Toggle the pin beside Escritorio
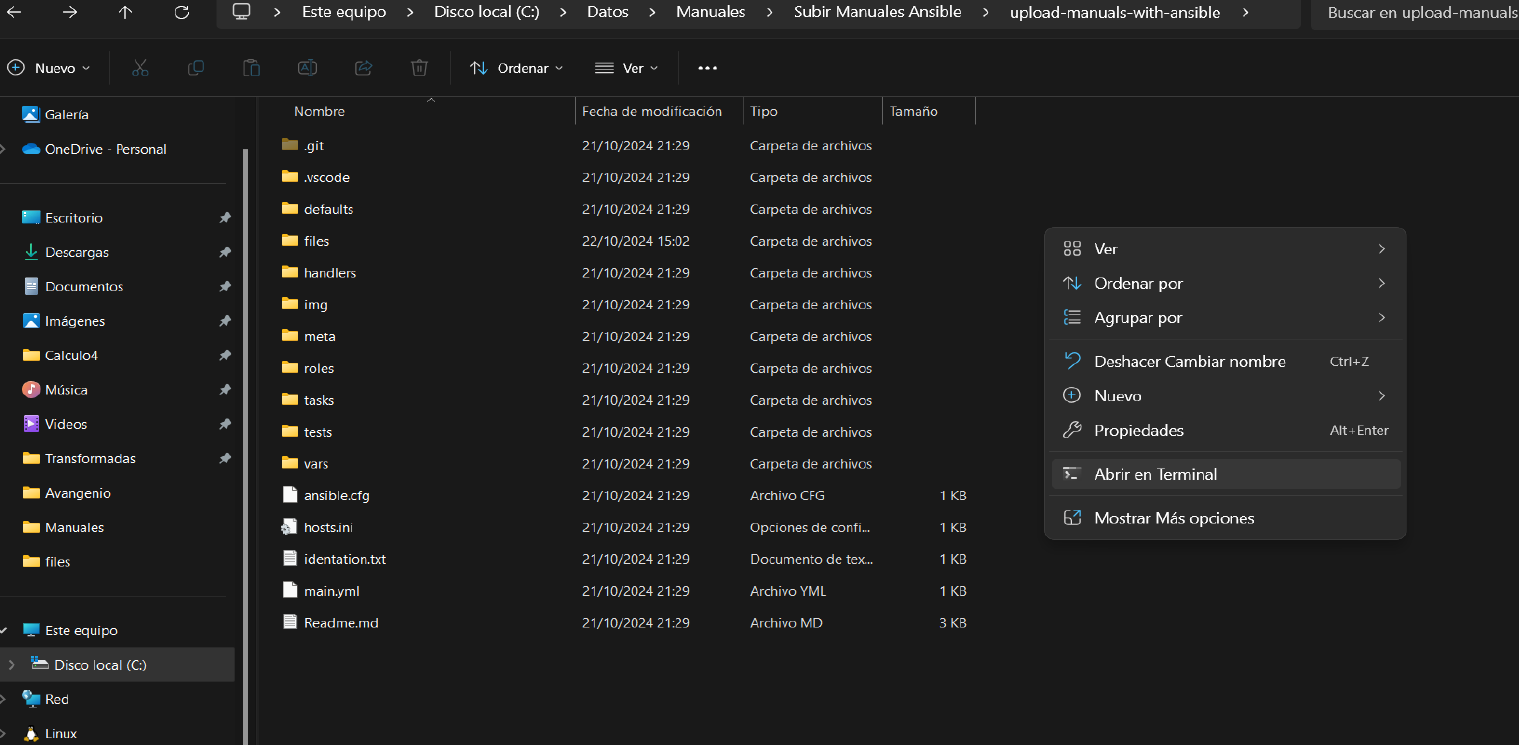Screen dimensions: 1519x745 pos(225,218)
